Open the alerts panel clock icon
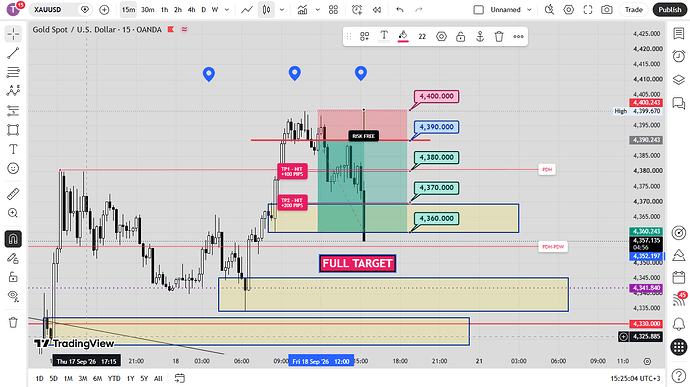 tap(679, 56)
